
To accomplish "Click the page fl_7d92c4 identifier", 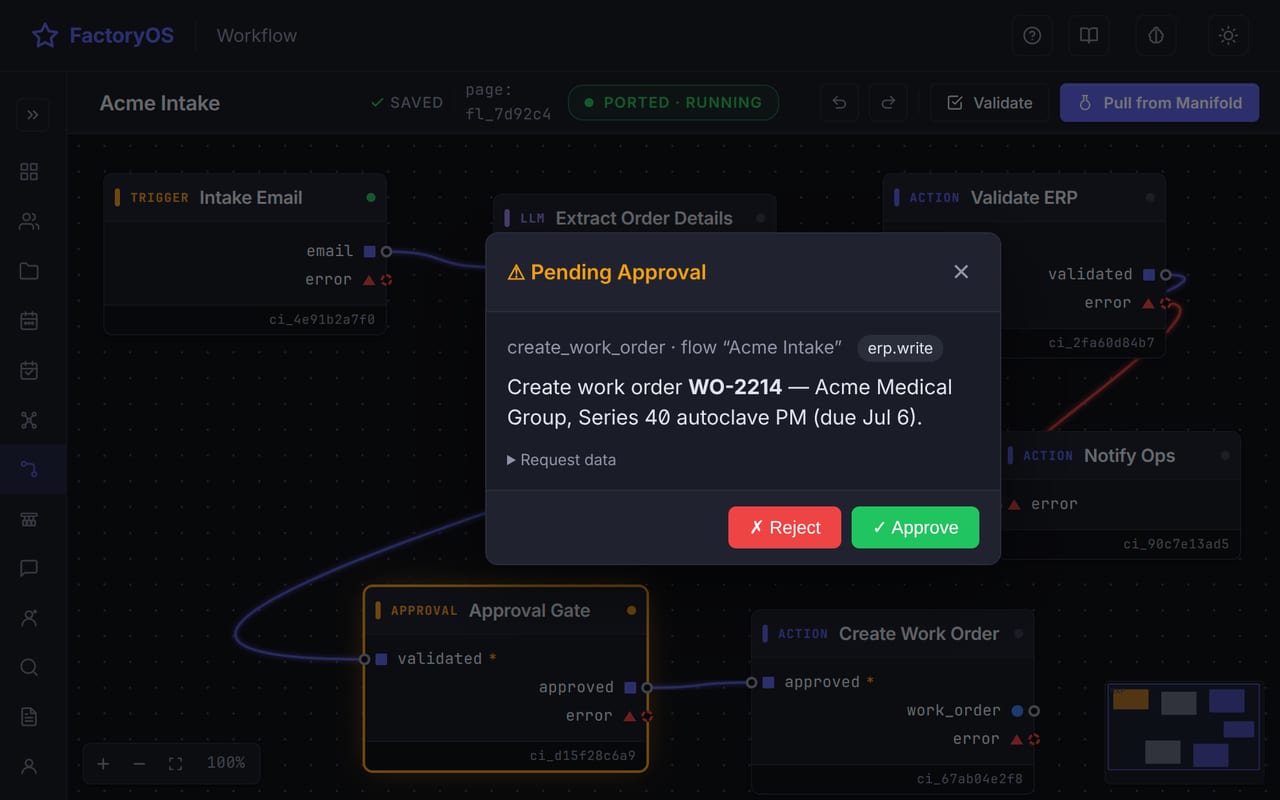I will [508, 102].
